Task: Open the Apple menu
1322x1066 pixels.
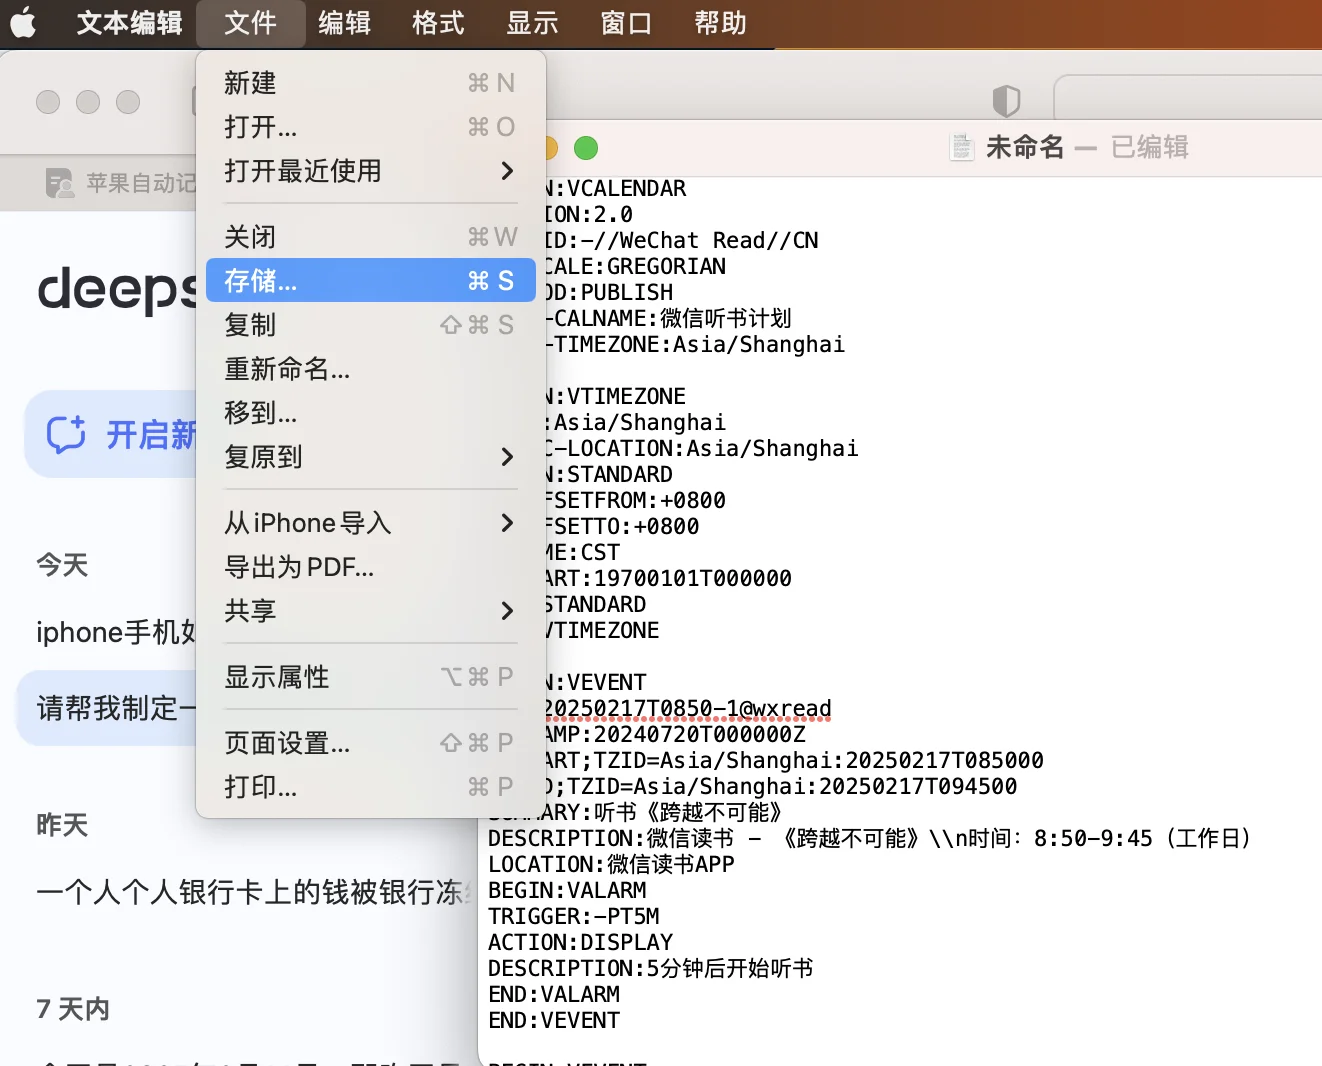Action: point(22,22)
